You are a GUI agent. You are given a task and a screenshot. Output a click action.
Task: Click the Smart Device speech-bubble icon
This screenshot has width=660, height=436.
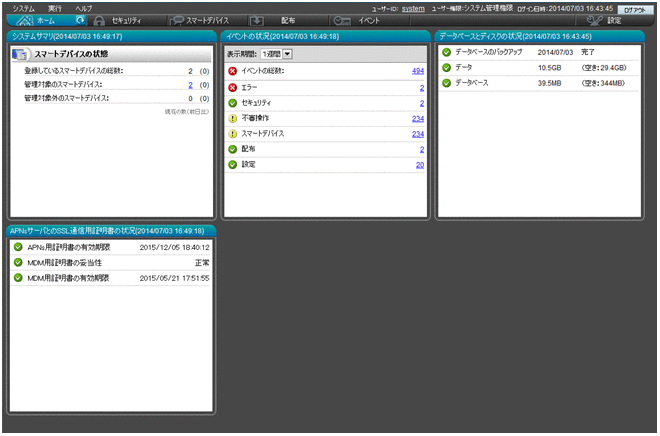pyautogui.click(x=177, y=21)
